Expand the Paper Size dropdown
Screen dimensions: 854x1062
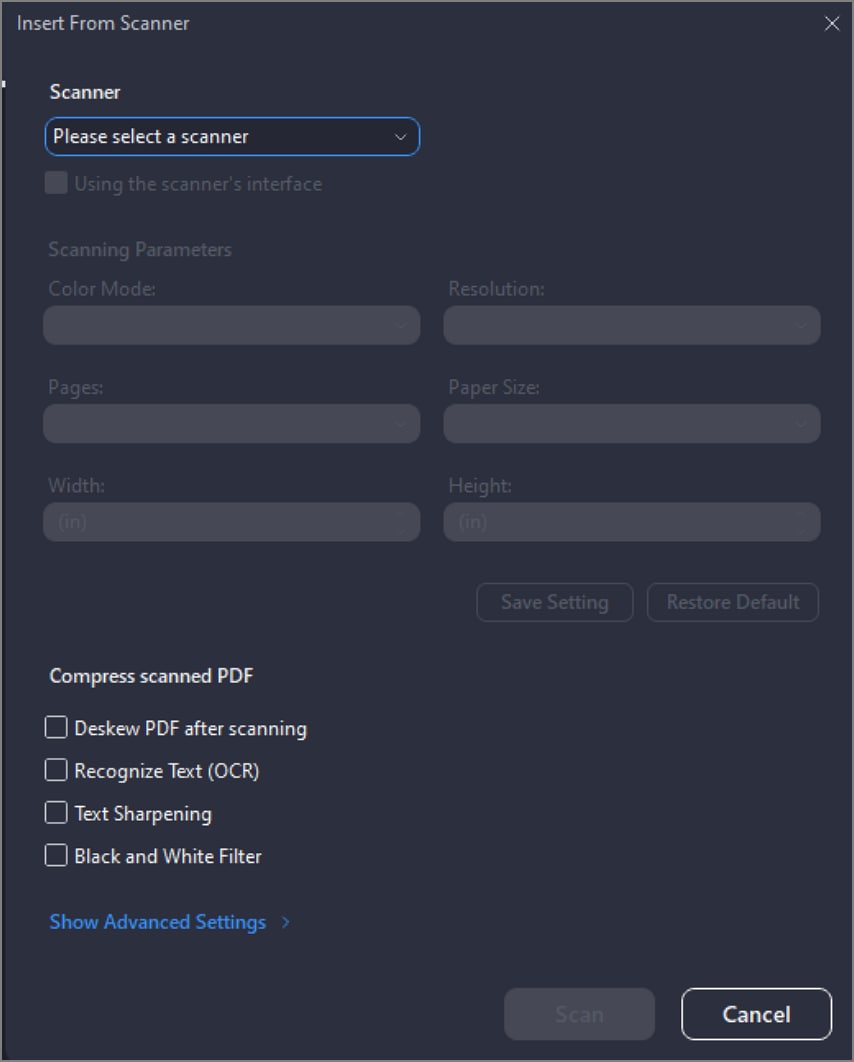tap(631, 424)
